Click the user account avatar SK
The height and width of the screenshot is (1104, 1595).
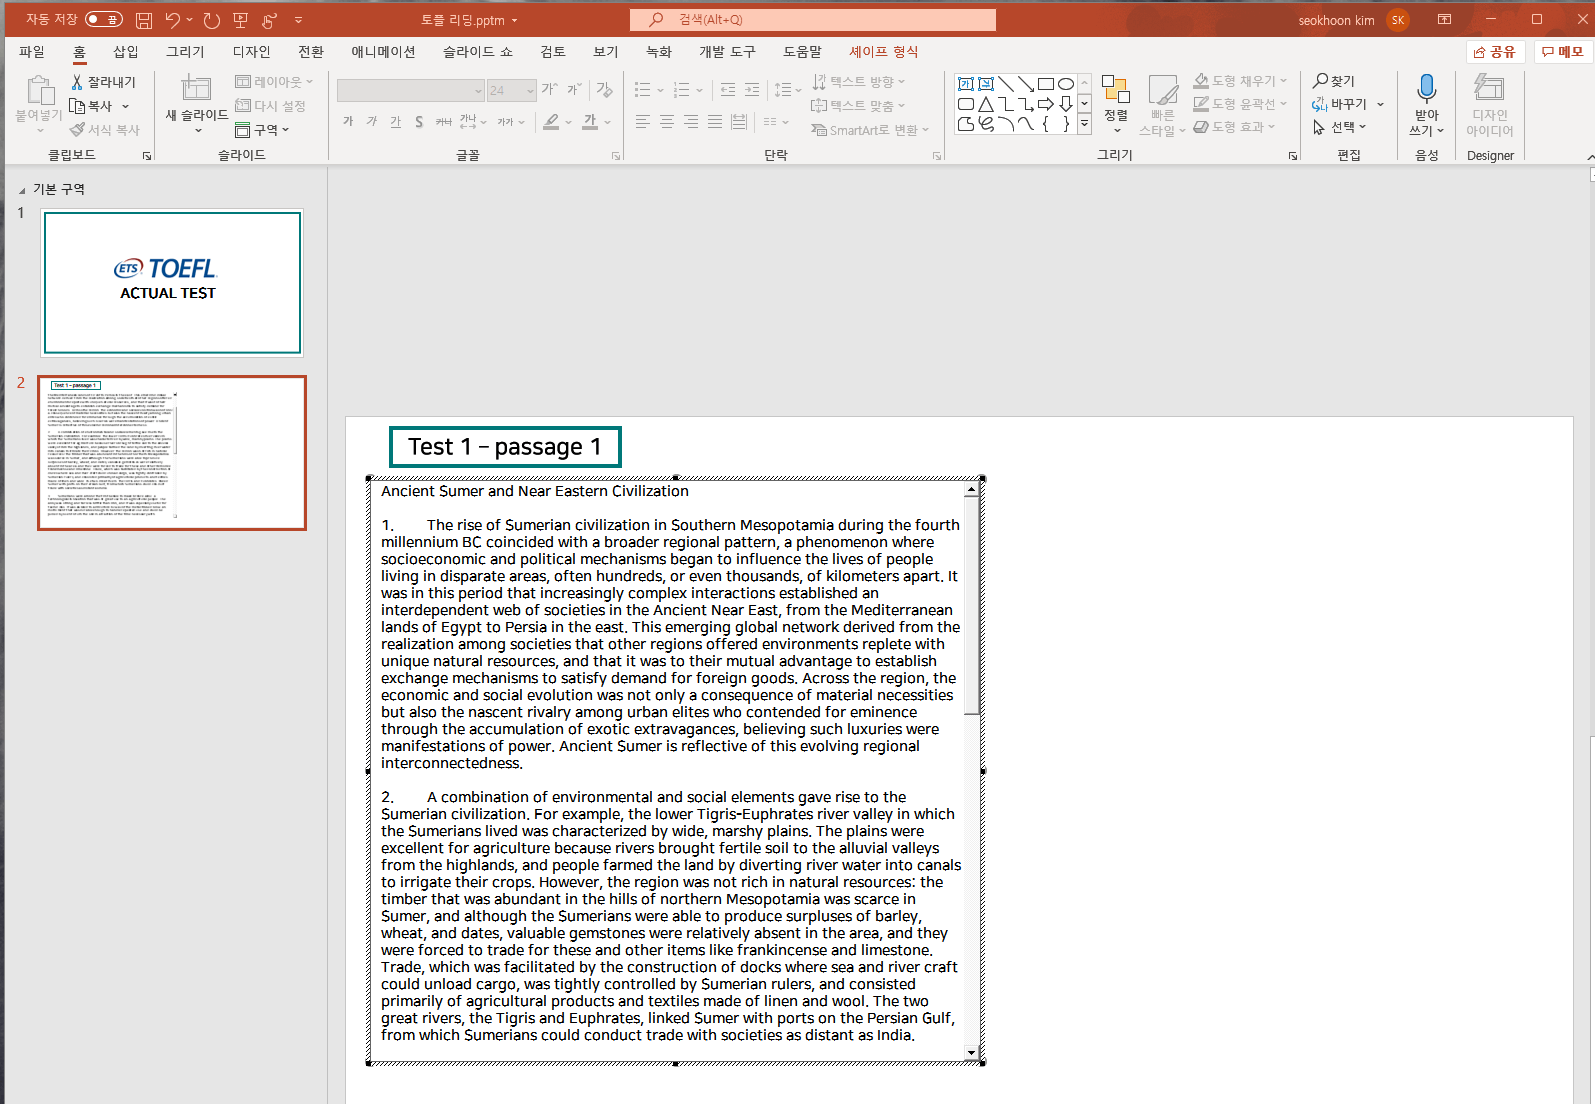coord(1398,20)
